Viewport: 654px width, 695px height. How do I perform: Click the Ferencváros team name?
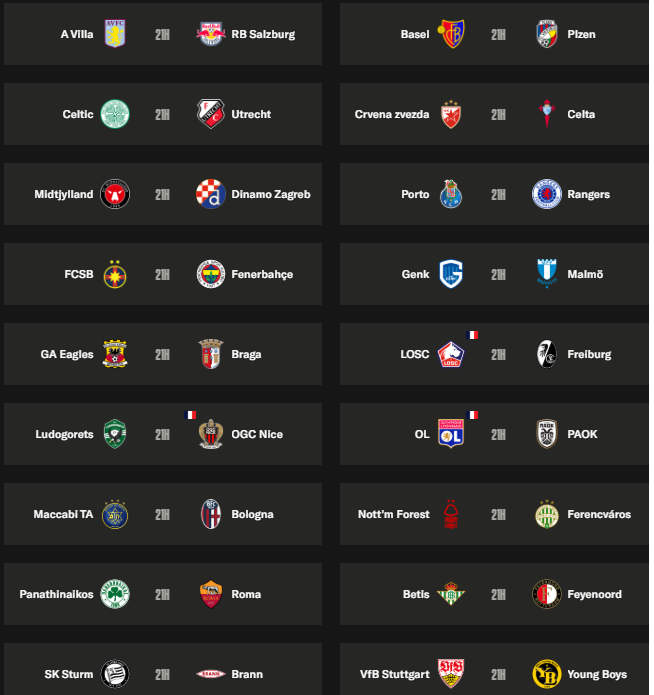coord(599,514)
